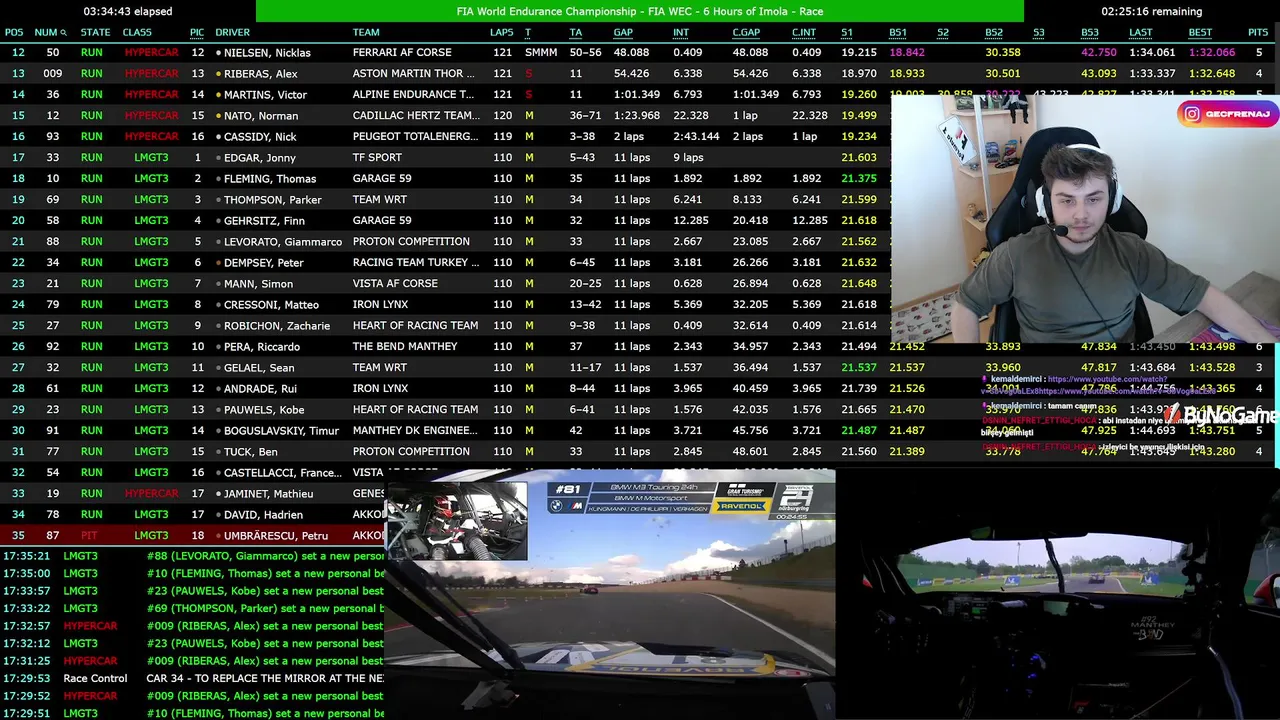Select driver FLEMING, Thomas in timing table

[270, 178]
